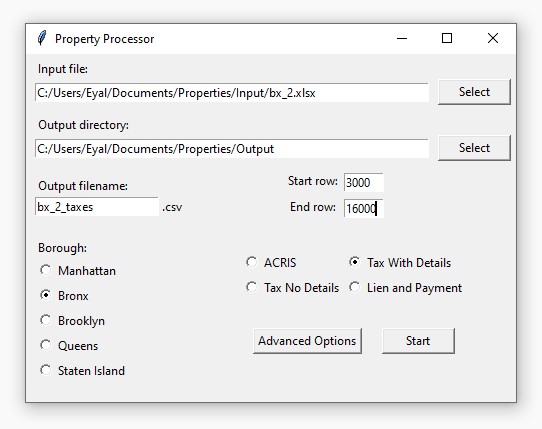Viewport: 542px width, 429px height.
Task: Close the Property Processor window
Action: 493,38
